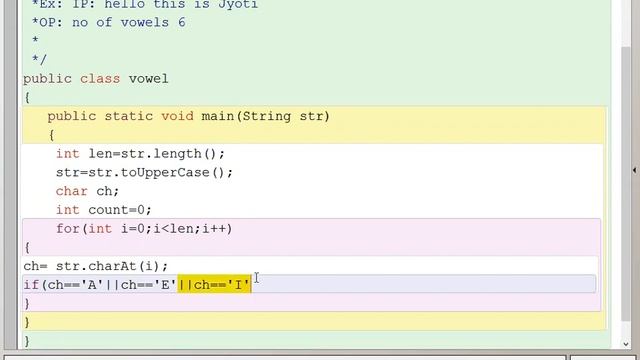Viewport: 640px width, 360px height.
Task: Click the '*/' comment end line
Action: coord(39,60)
